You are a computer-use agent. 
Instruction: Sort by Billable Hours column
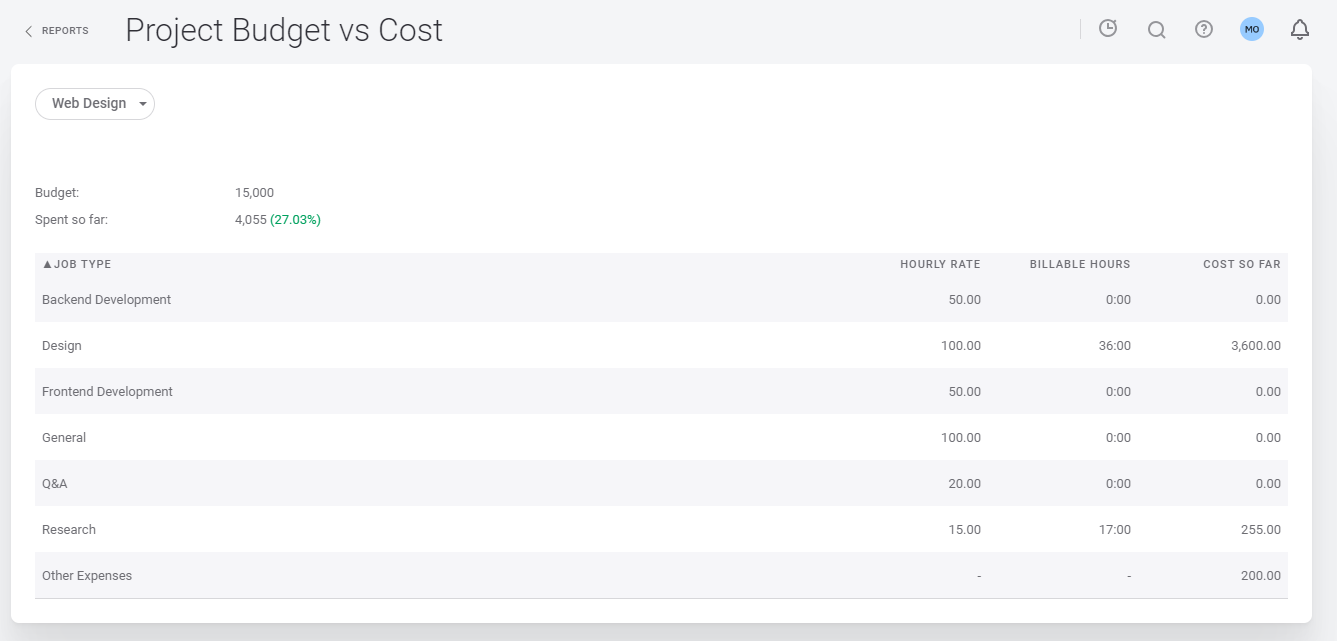click(1080, 264)
